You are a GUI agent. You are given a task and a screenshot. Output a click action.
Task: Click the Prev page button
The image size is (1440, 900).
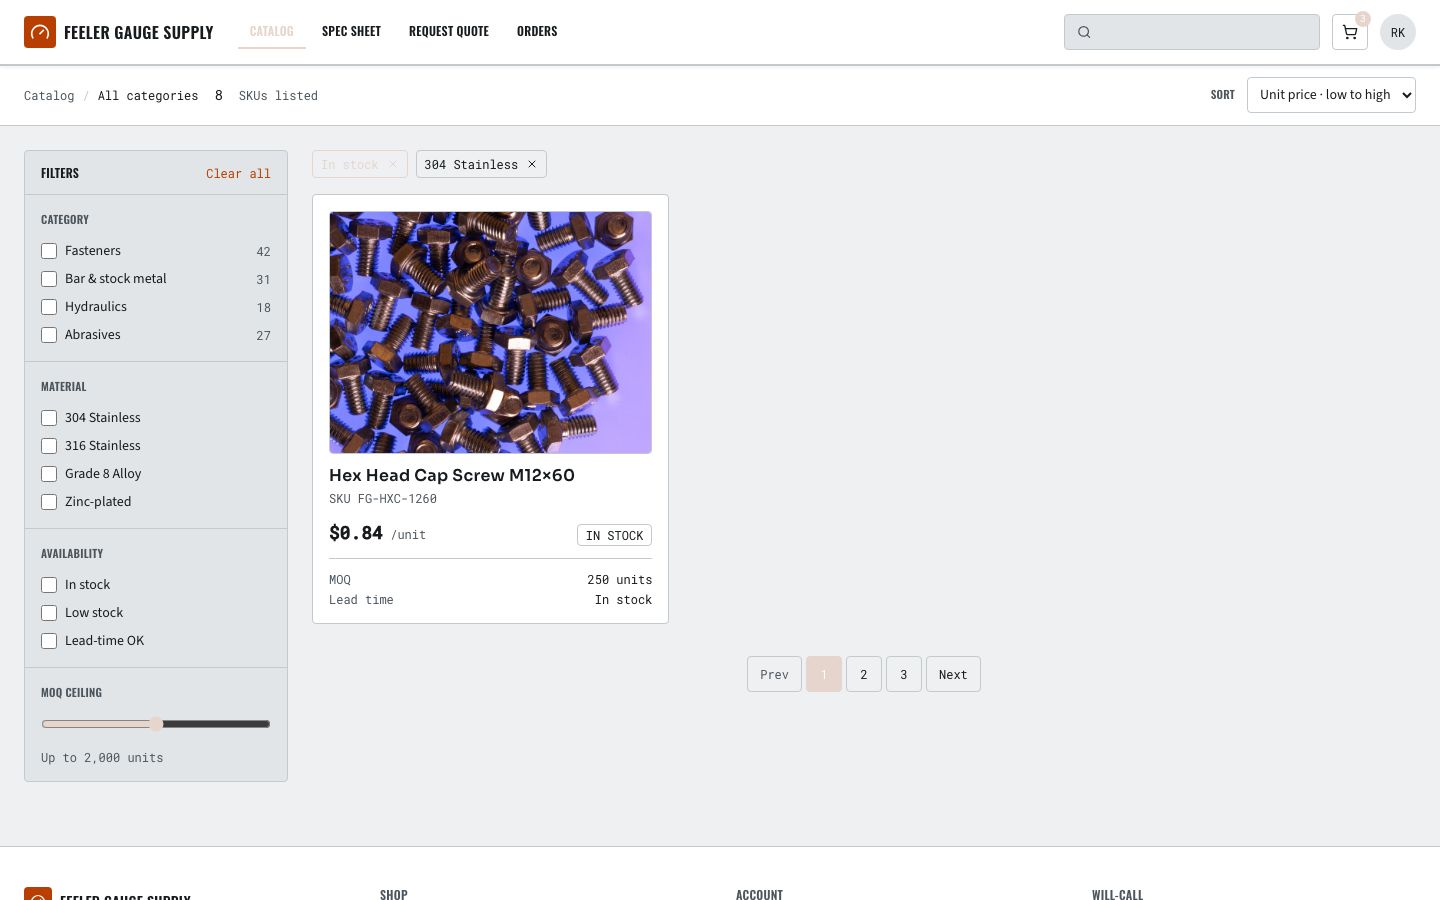pyautogui.click(x=774, y=674)
